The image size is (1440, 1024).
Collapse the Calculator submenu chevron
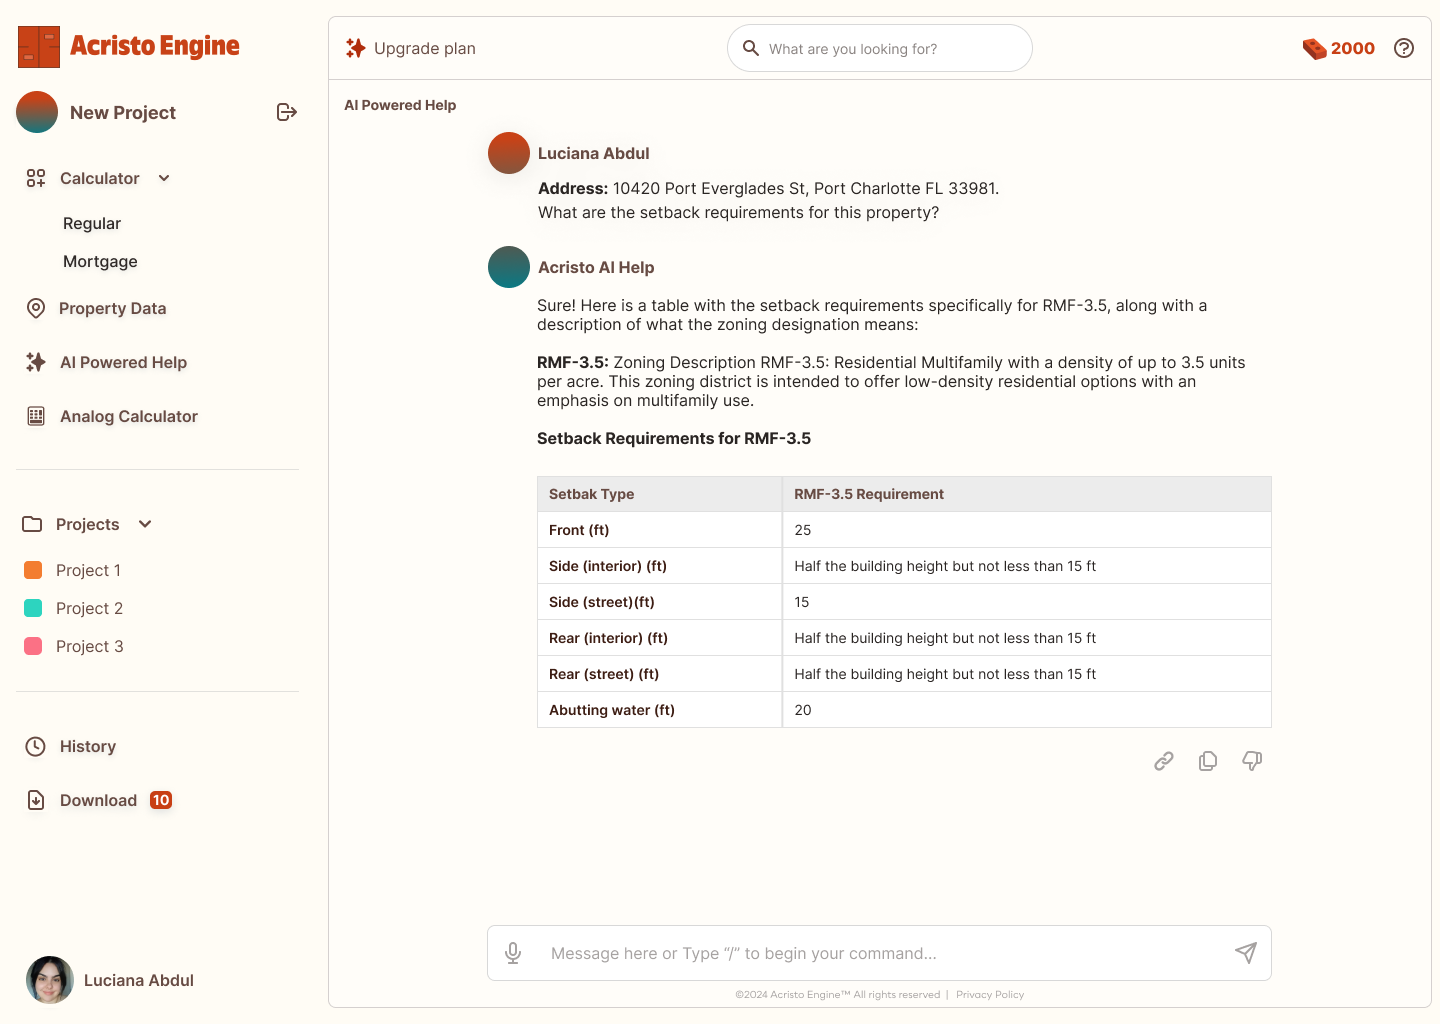pyautogui.click(x=164, y=178)
